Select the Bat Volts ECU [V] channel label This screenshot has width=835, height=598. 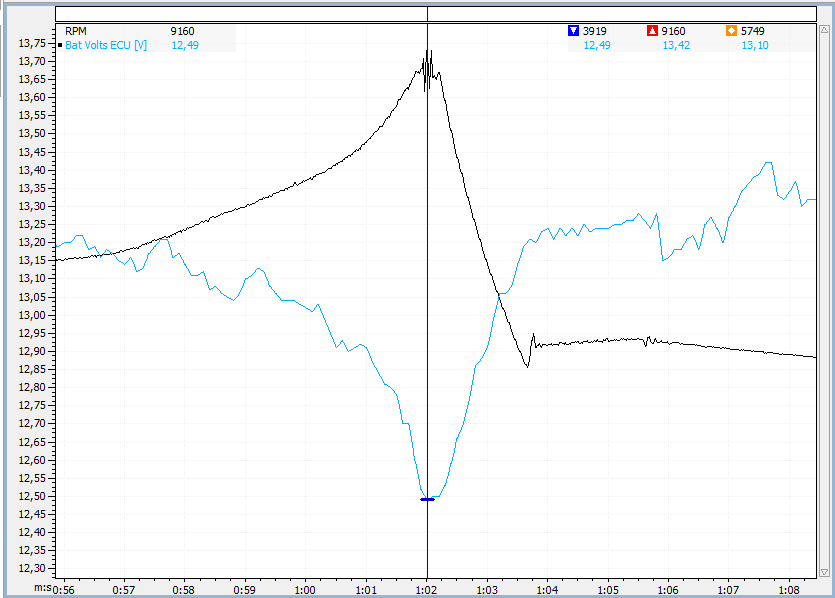(x=106, y=45)
